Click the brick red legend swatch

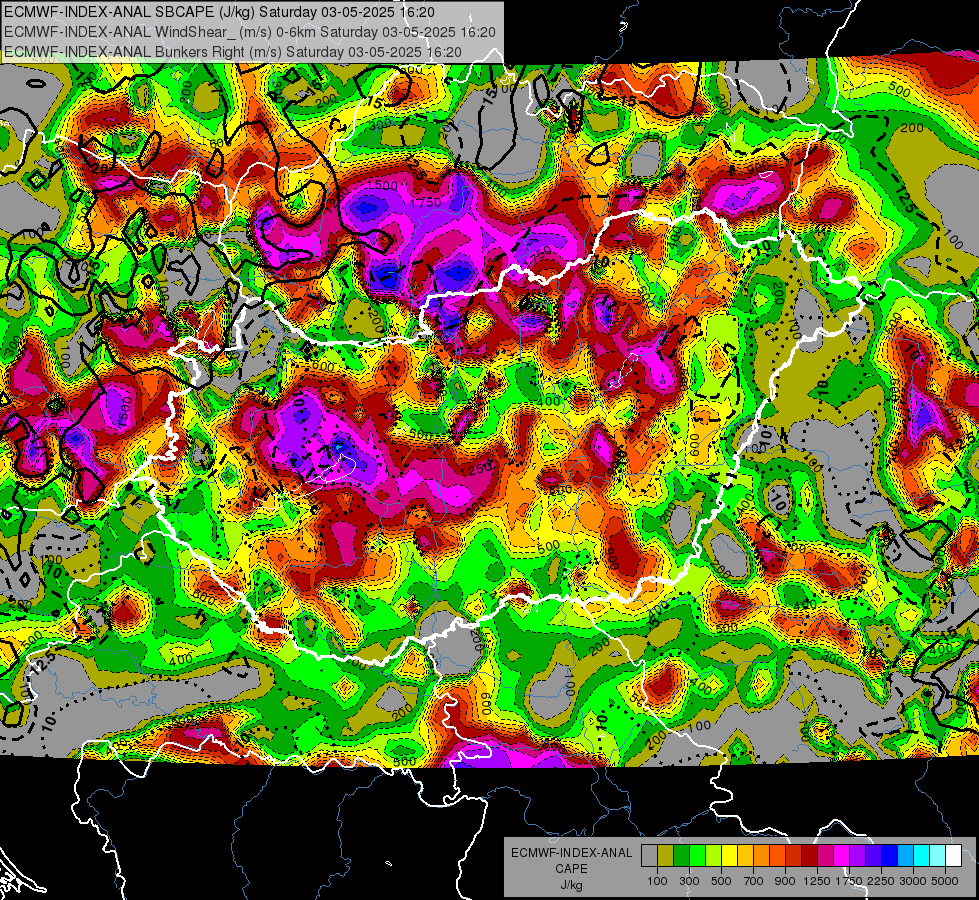coord(794,856)
